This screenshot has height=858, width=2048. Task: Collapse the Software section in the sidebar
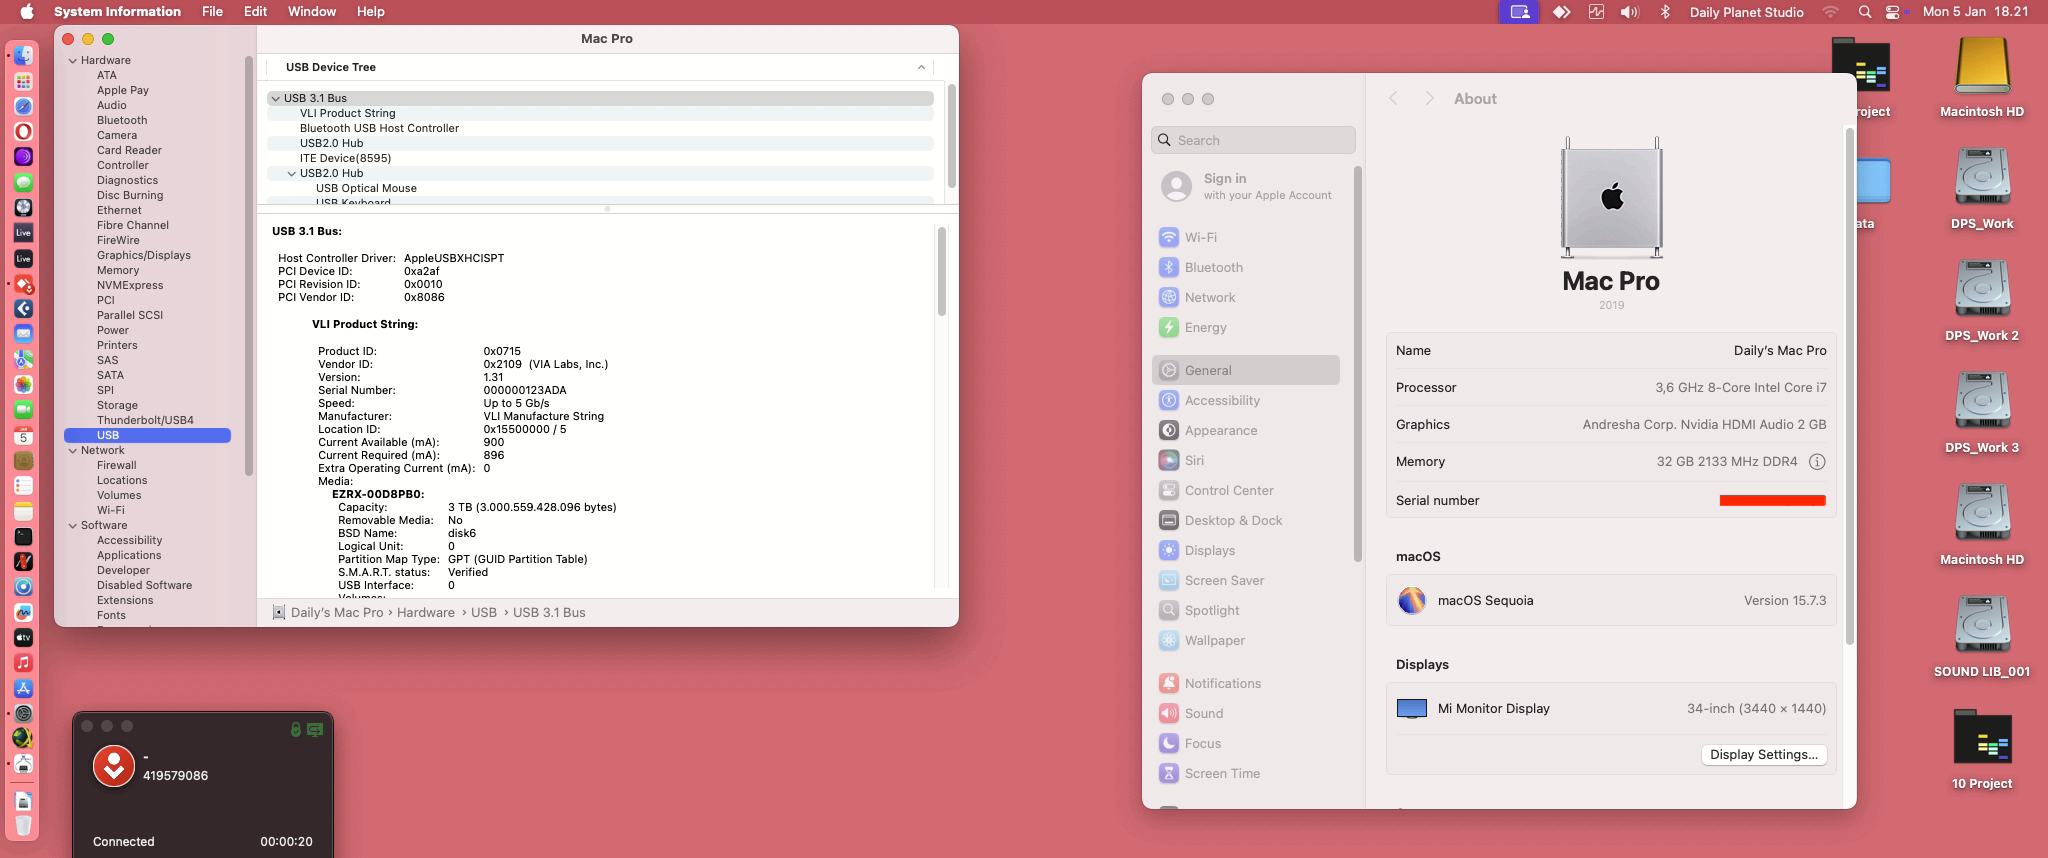point(73,525)
